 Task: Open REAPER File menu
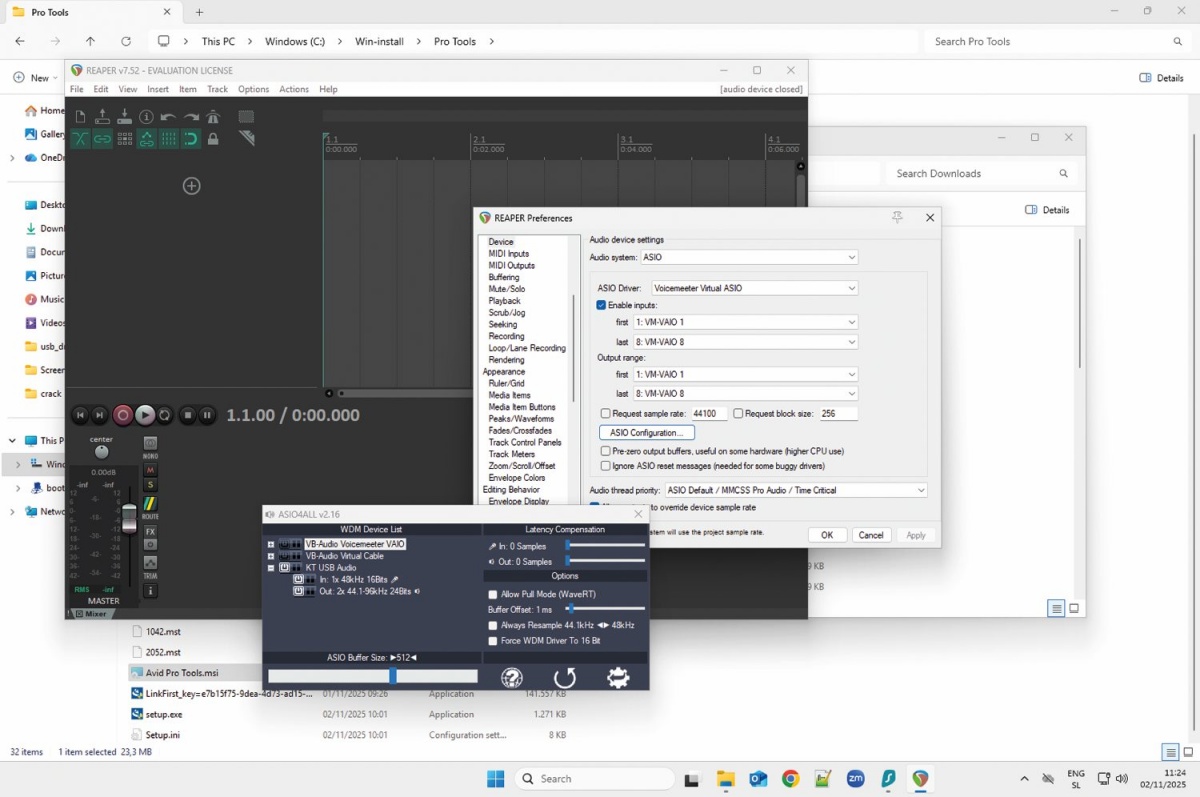pyautogui.click(x=77, y=89)
